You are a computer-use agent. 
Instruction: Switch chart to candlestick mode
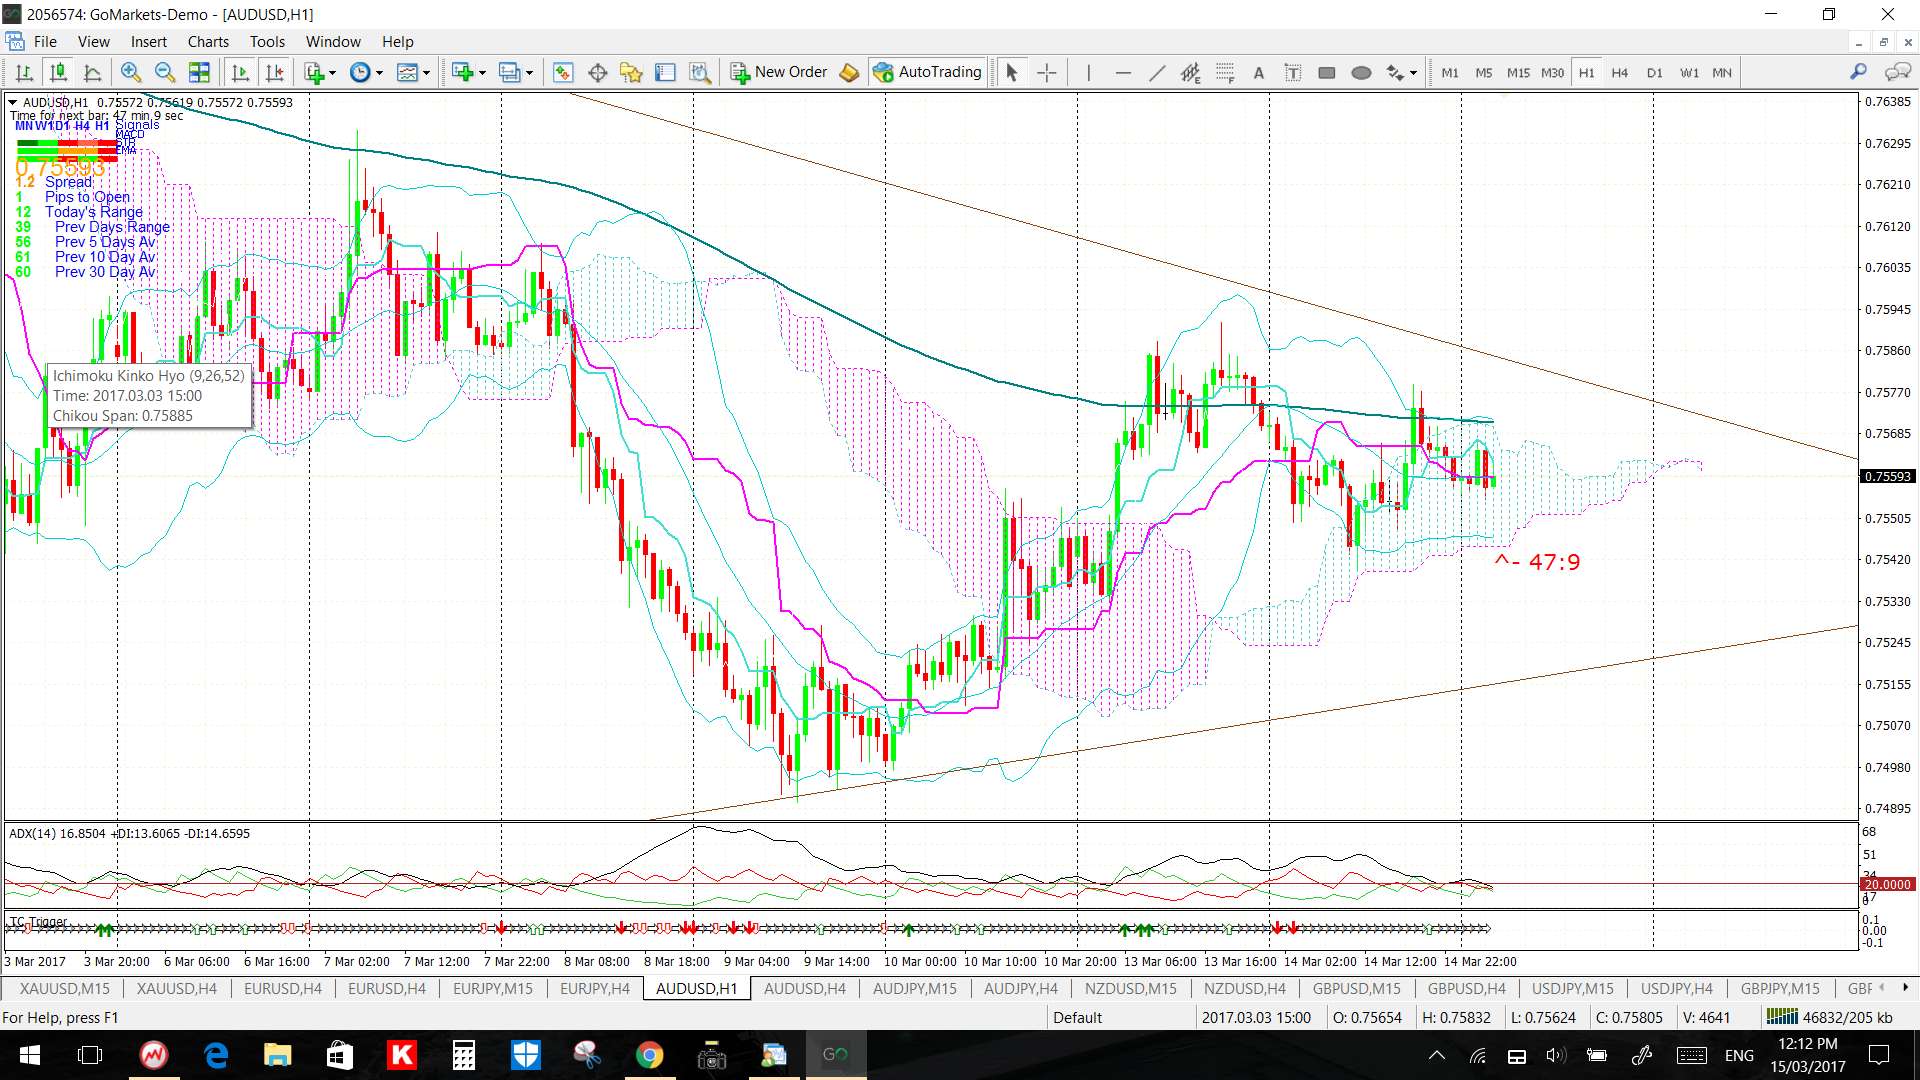(58, 72)
